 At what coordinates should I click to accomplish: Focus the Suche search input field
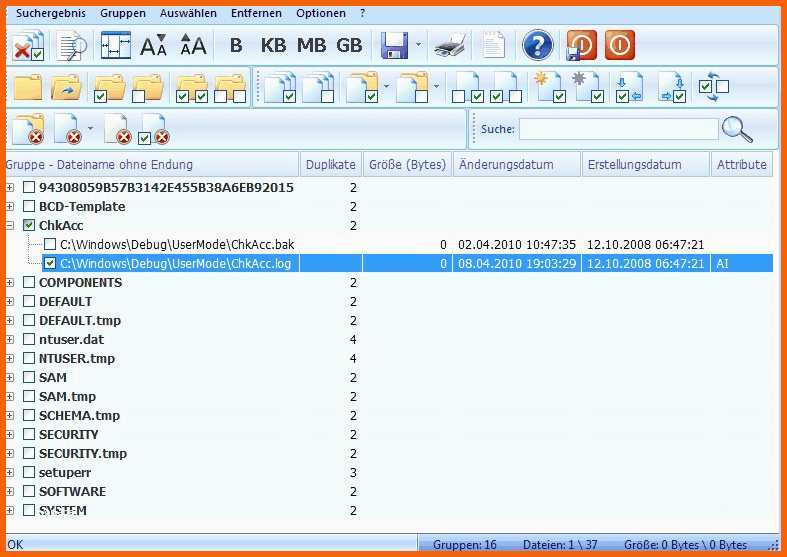pos(618,129)
